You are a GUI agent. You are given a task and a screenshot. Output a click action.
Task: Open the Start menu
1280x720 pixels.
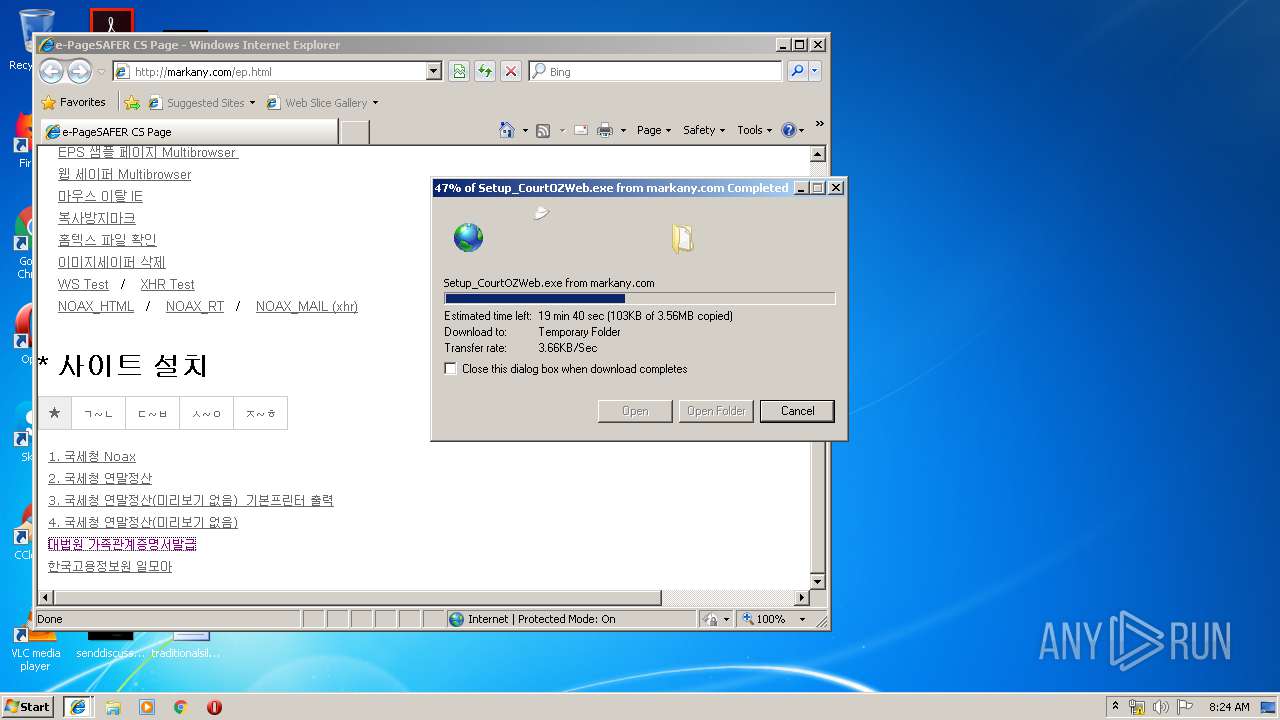click(x=27, y=706)
